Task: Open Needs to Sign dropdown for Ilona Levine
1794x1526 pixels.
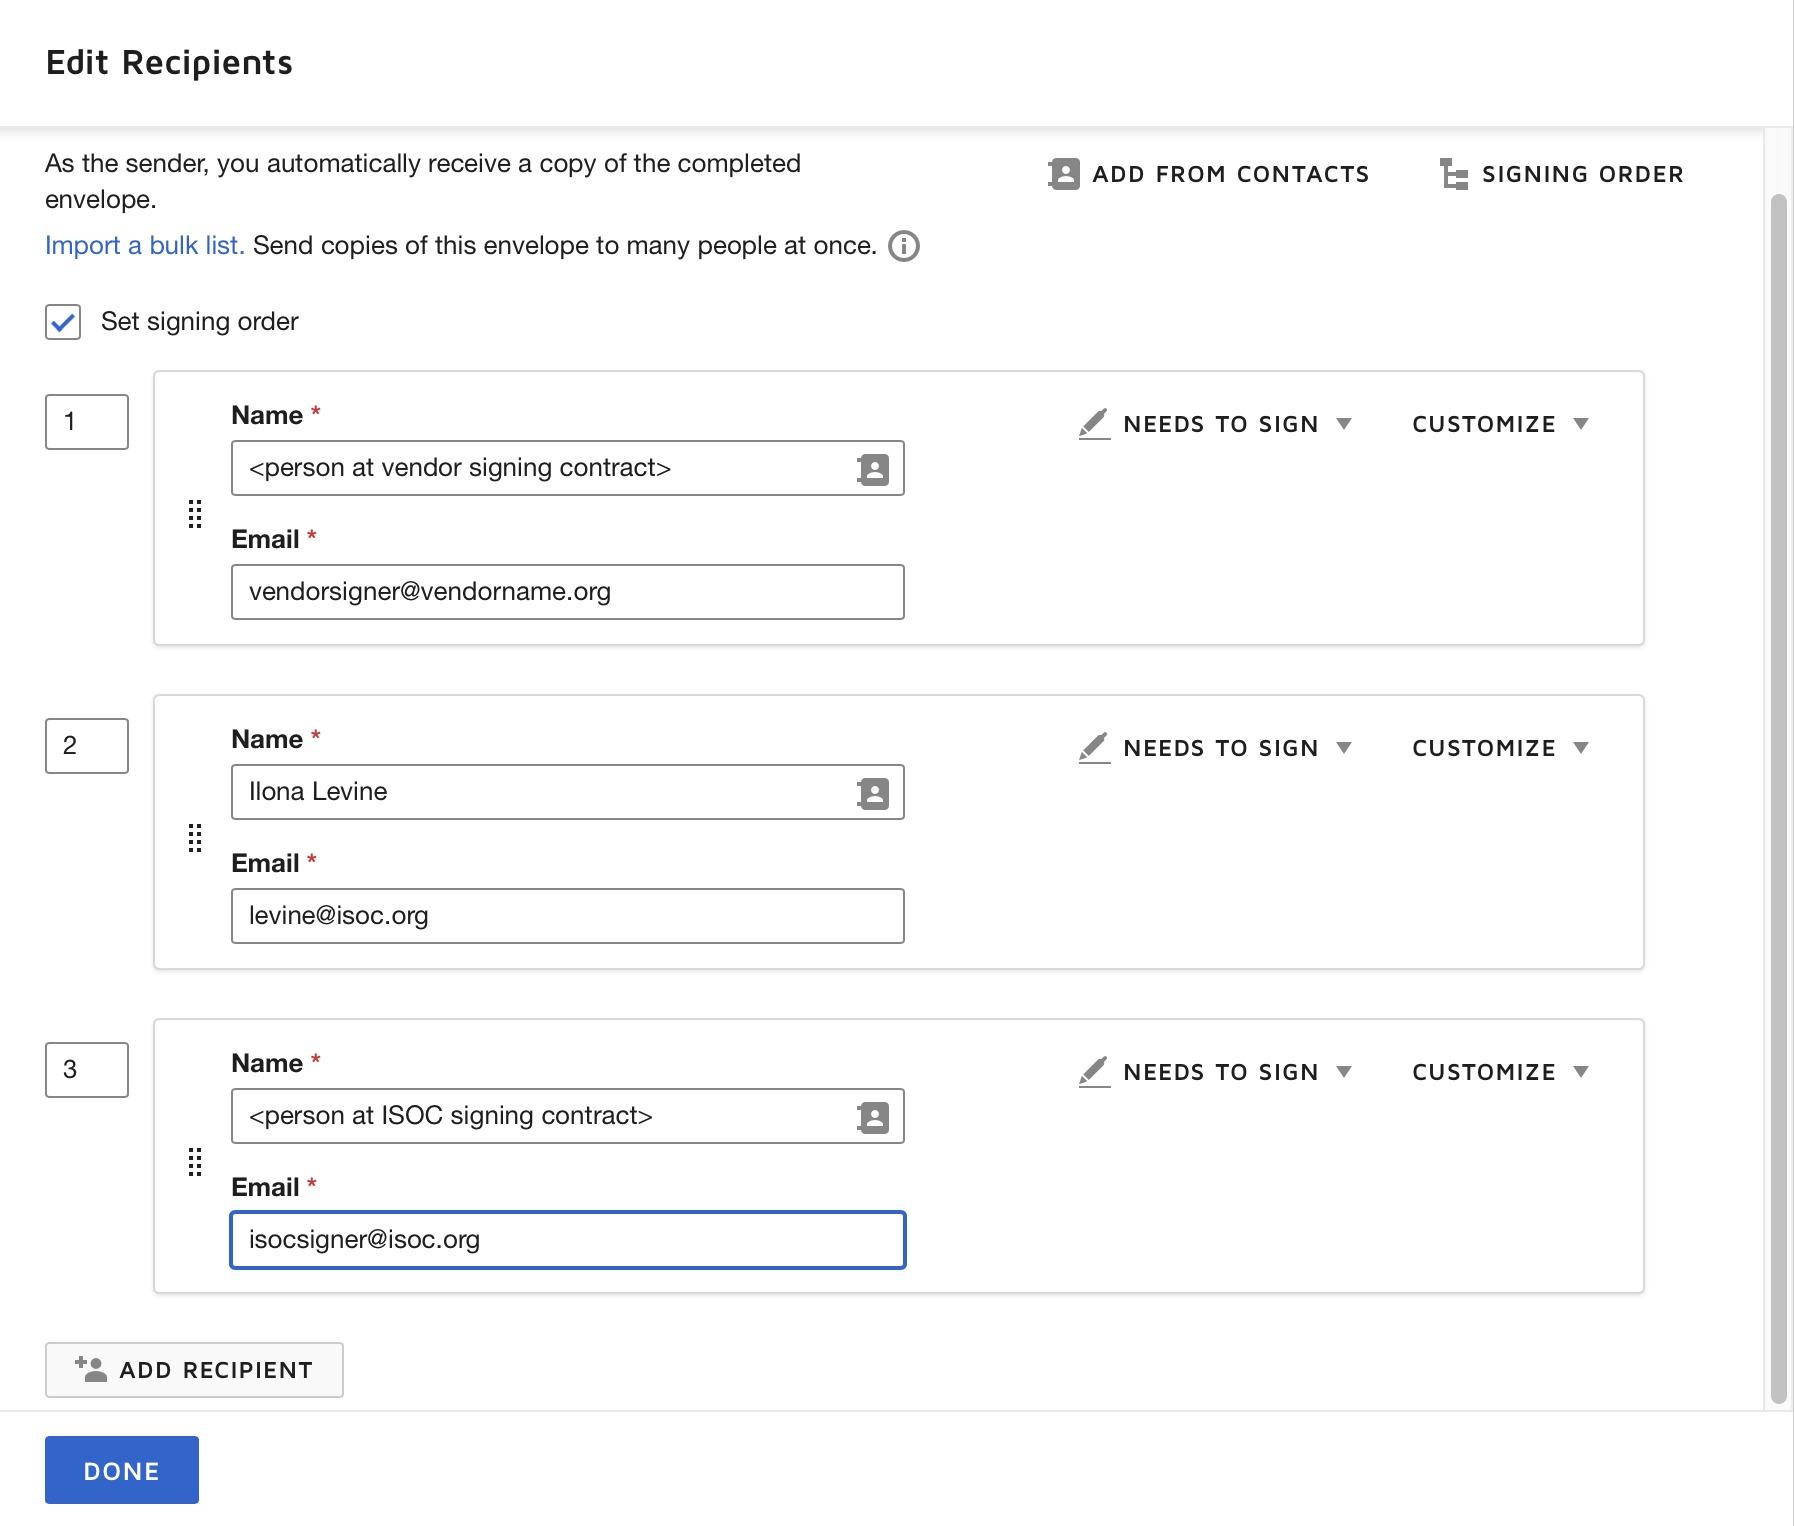Action: click(x=1216, y=748)
